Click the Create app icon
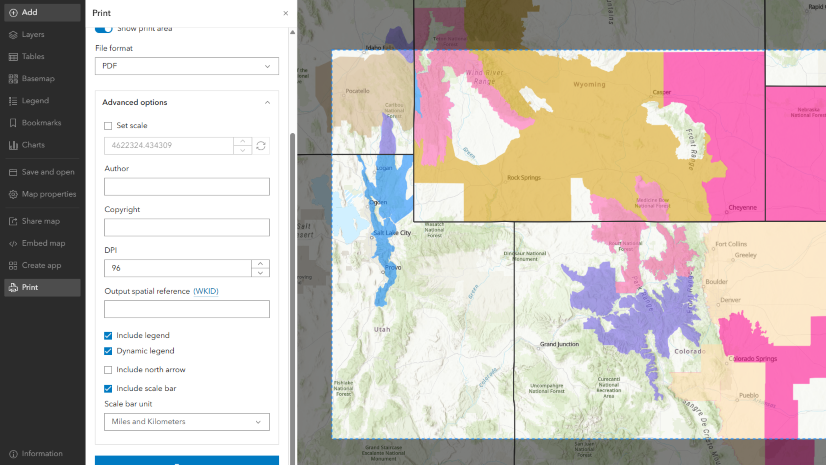Screen dimensions: 826x465 point(13,266)
